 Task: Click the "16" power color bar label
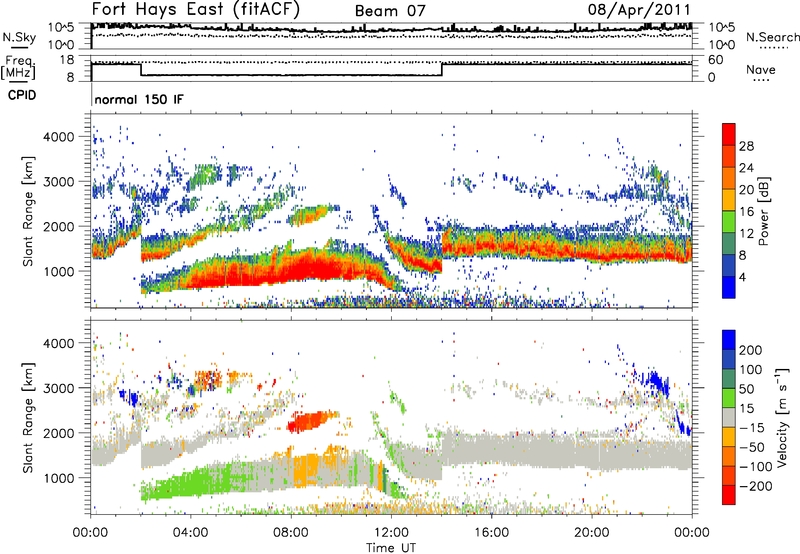coord(746,212)
